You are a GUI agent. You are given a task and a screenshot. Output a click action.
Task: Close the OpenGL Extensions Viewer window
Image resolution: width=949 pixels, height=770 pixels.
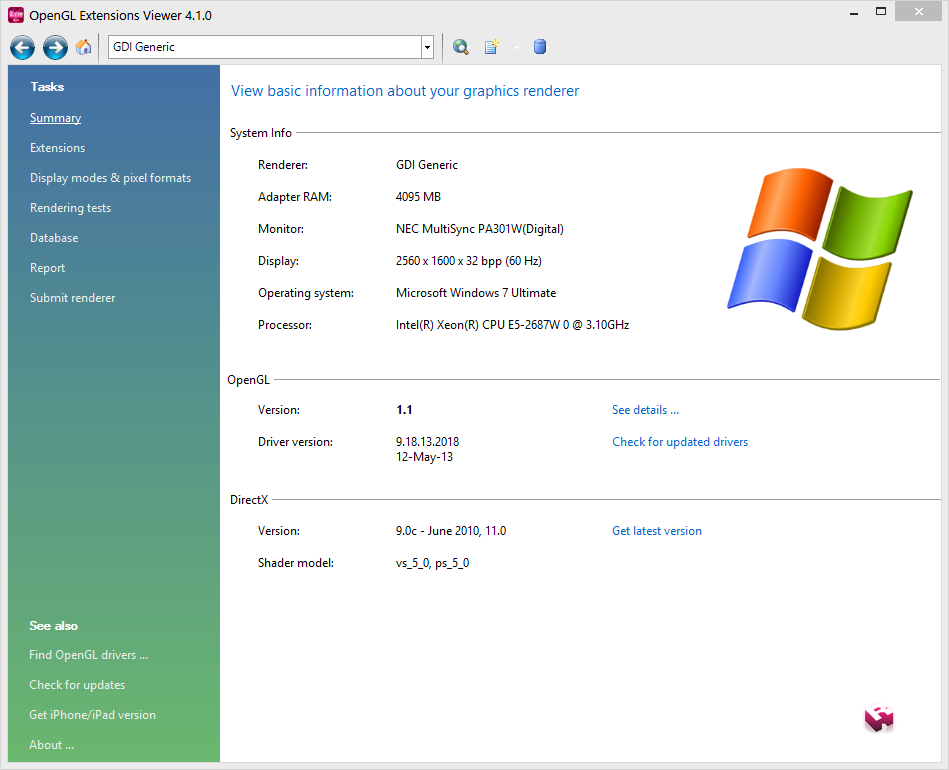[919, 12]
